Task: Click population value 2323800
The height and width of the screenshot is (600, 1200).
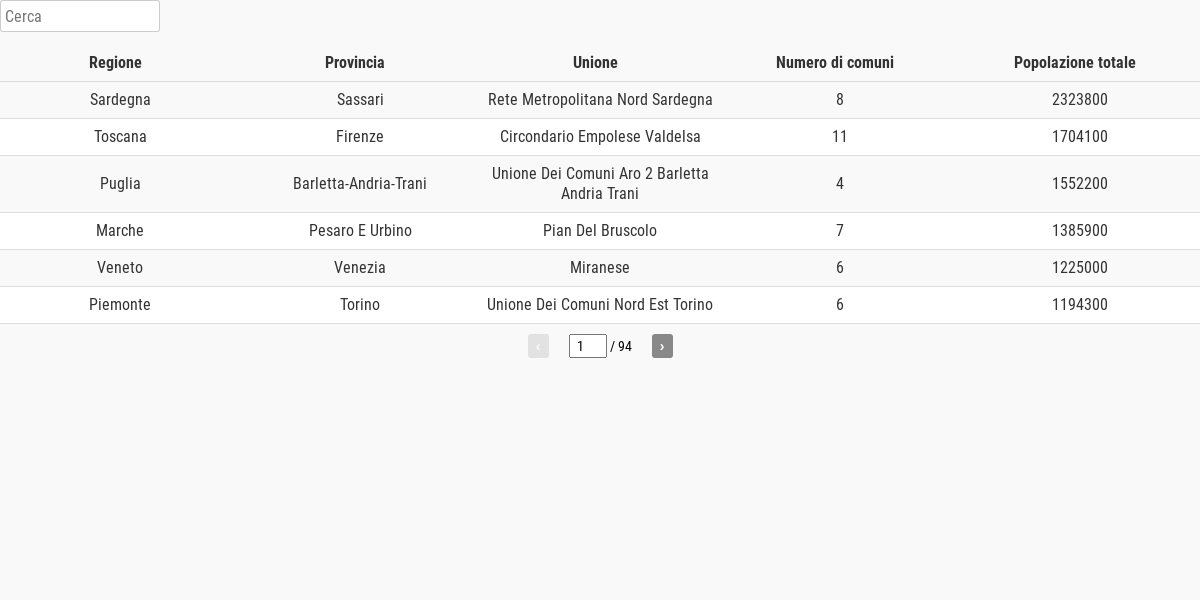Action: pyautogui.click(x=1080, y=100)
